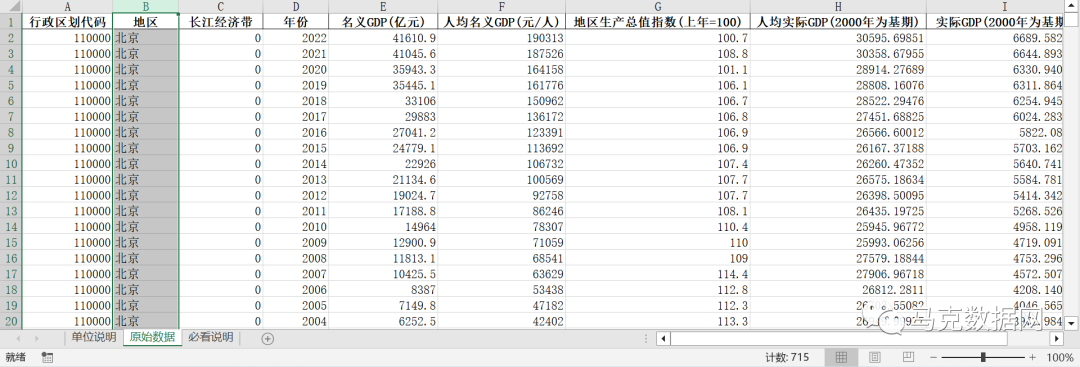Image resolution: width=1080 pixels, height=367 pixels.
Task: Click the 人均实际GDP header cell
Action: 839,21
